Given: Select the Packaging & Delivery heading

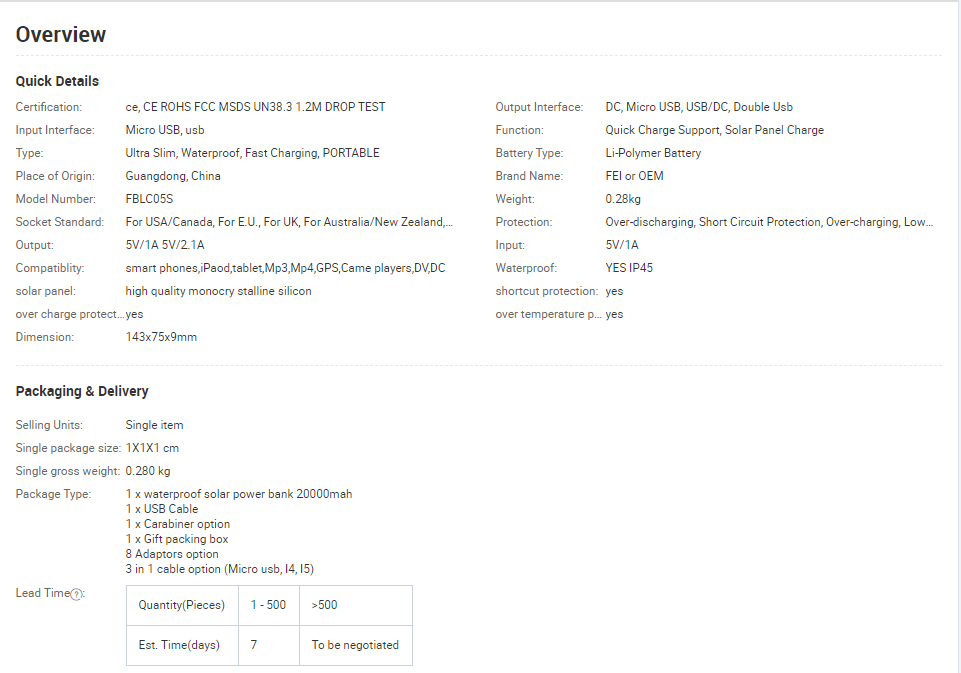Looking at the screenshot, I should (82, 391).
